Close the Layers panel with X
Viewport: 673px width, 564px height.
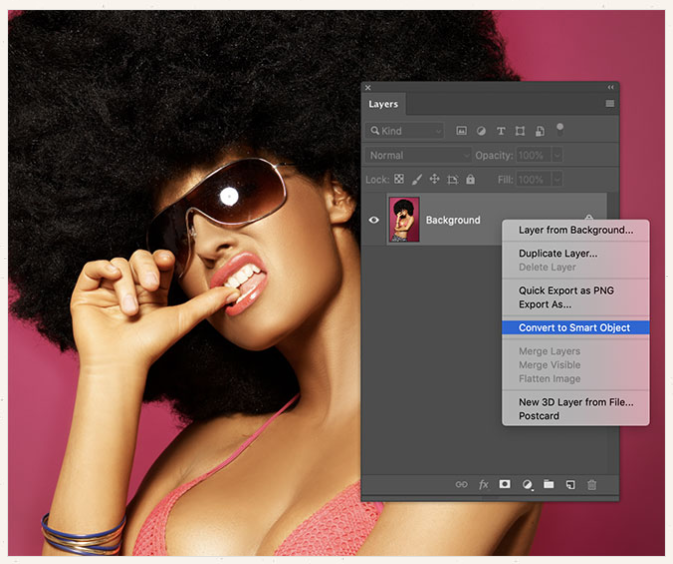pyautogui.click(x=368, y=88)
